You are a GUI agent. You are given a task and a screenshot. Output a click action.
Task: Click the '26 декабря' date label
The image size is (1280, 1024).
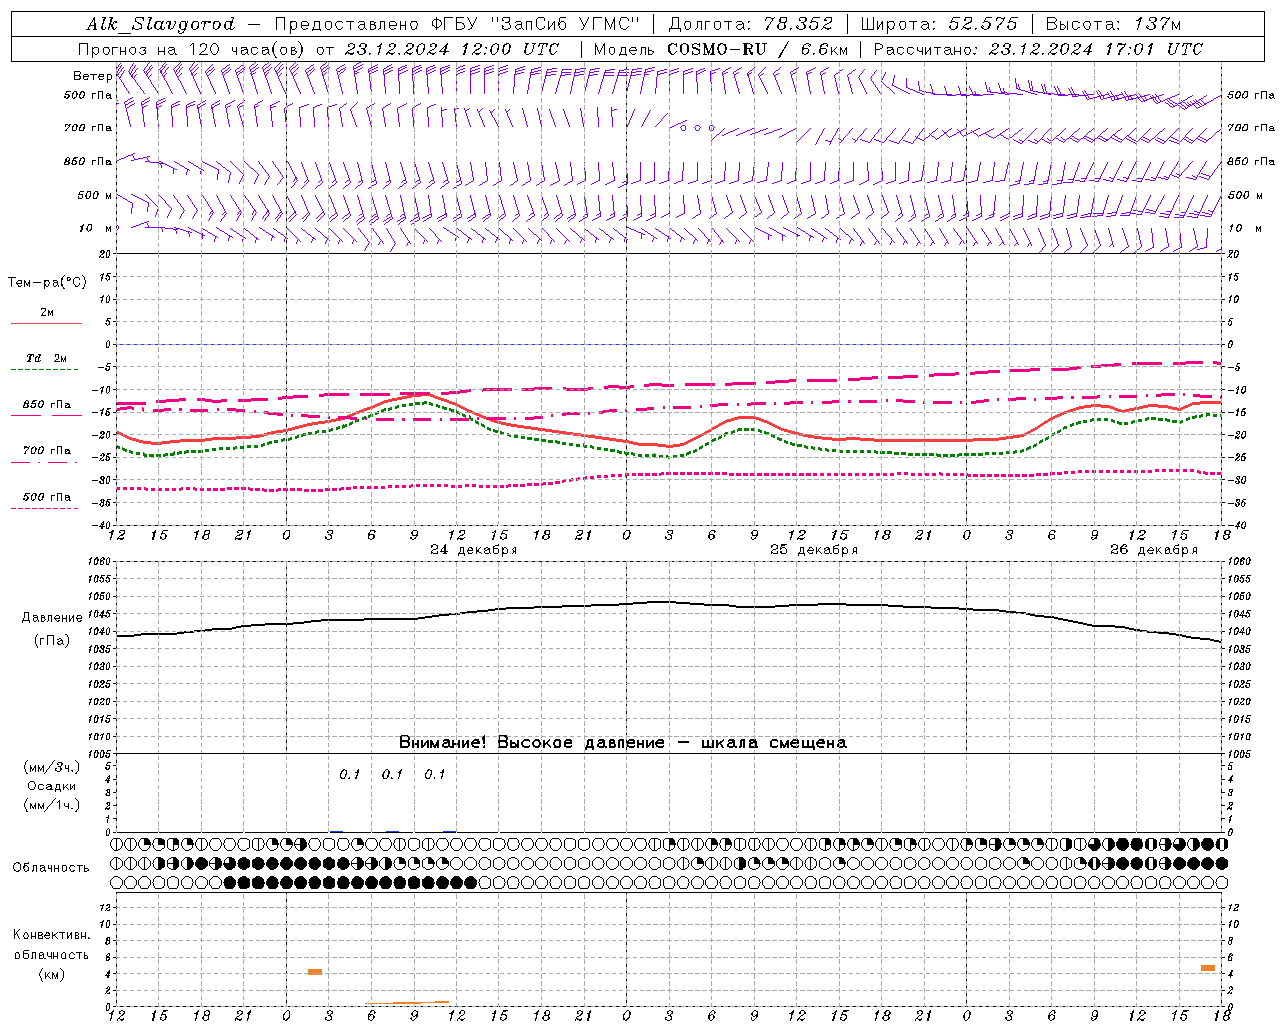click(1153, 550)
